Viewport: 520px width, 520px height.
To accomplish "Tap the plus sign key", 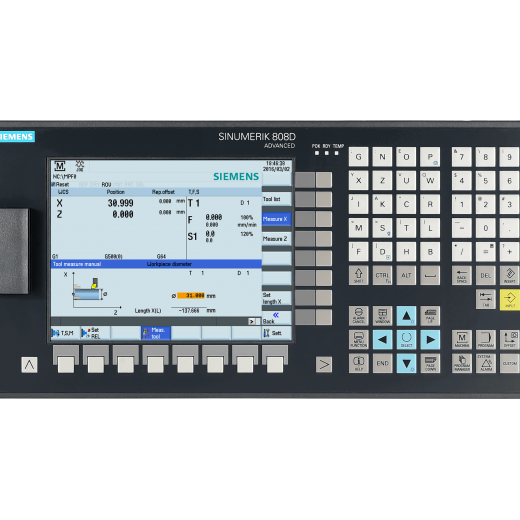I will 510,252.
